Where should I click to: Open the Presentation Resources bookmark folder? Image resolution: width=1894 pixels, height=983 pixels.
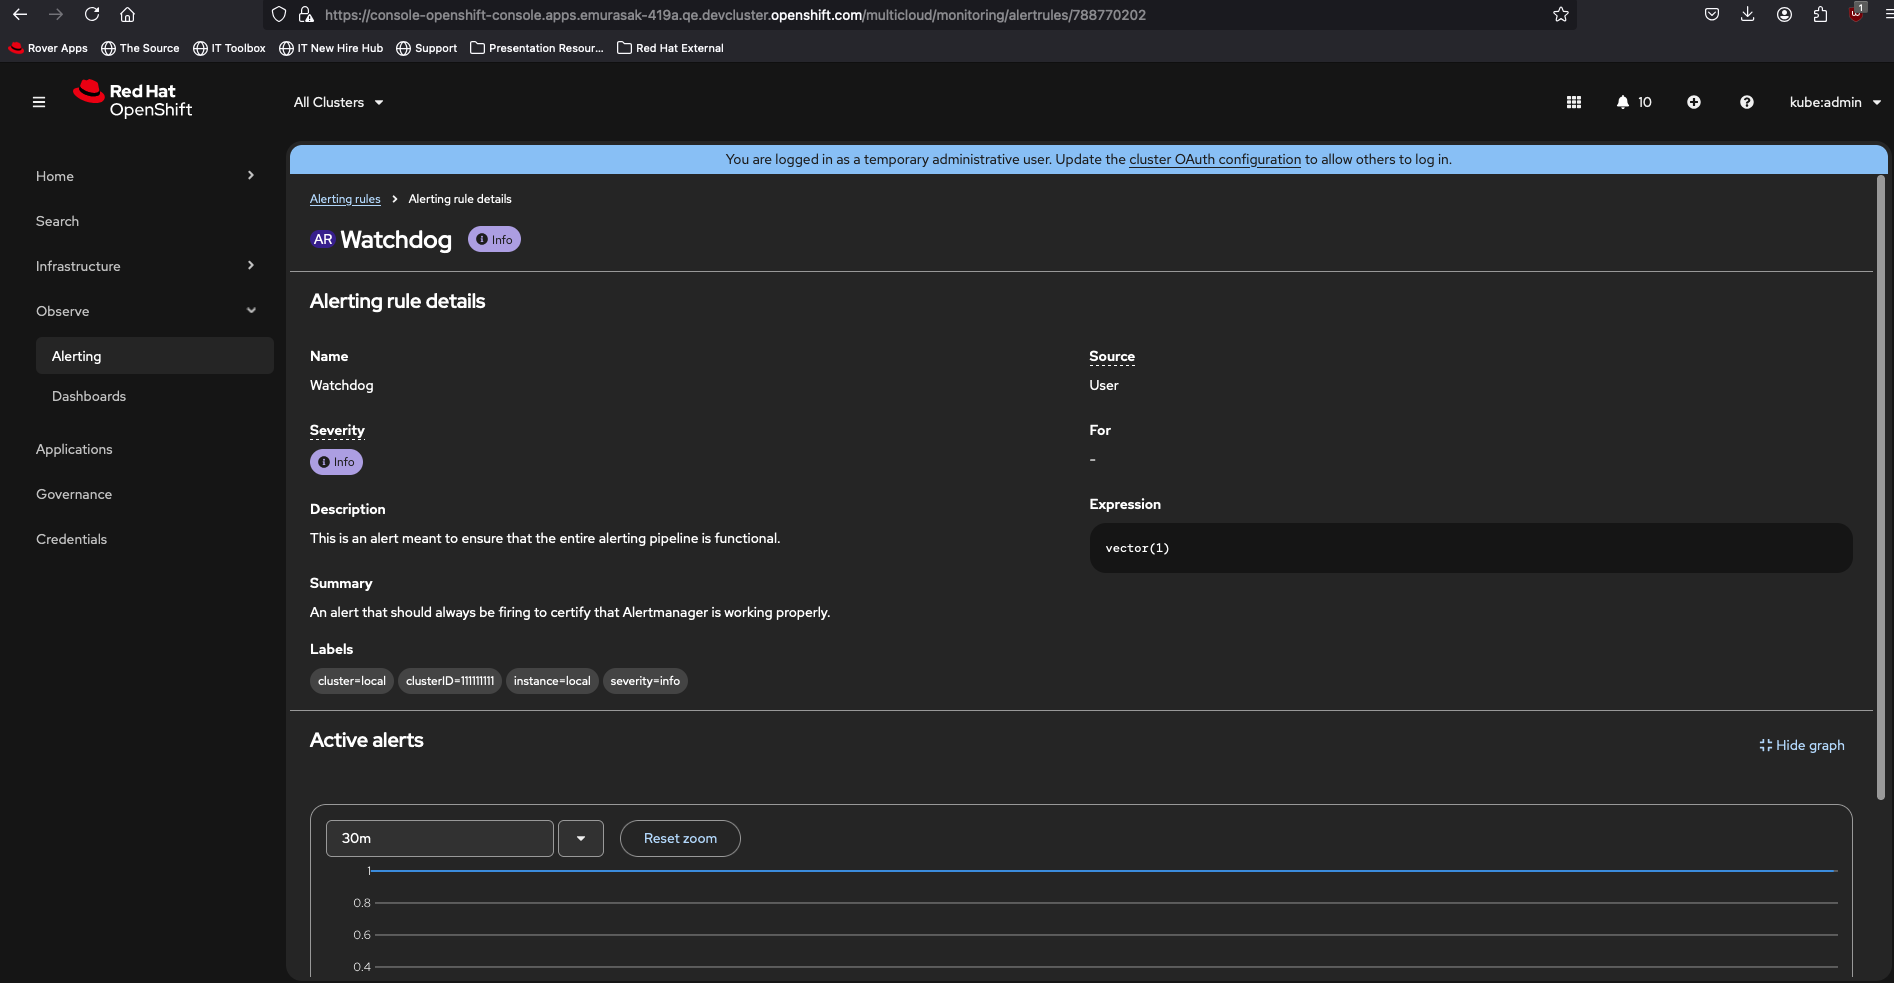[x=537, y=48]
